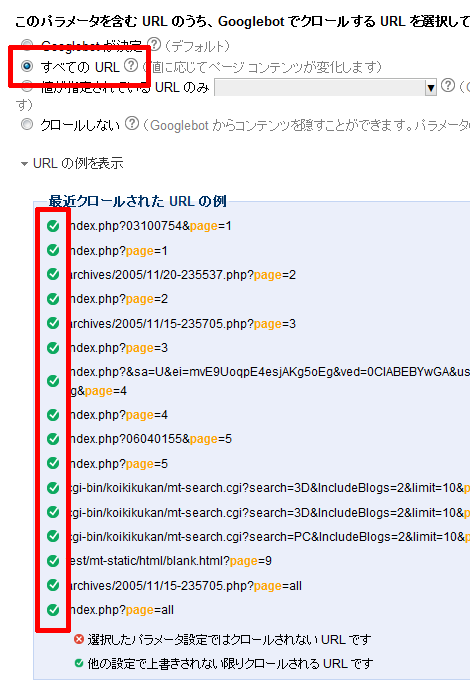Click legend text '選択したパラメータ設定ではクロールされない URL です'
Viewport: 470px width, 696px height.
click(x=229, y=640)
